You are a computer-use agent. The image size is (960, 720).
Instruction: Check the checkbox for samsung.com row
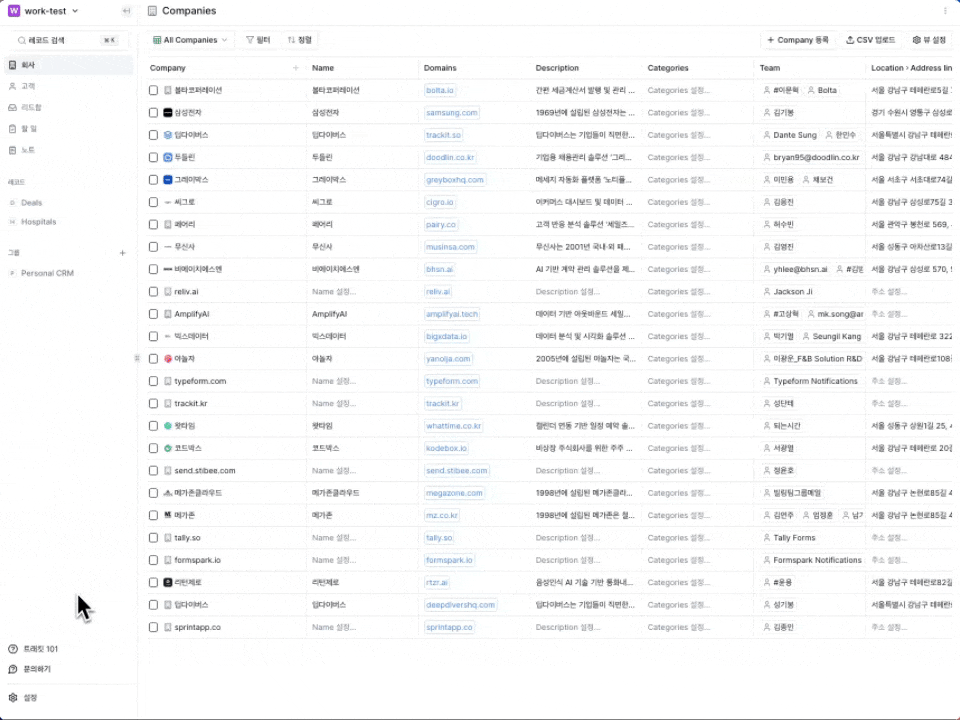click(154, 112)
